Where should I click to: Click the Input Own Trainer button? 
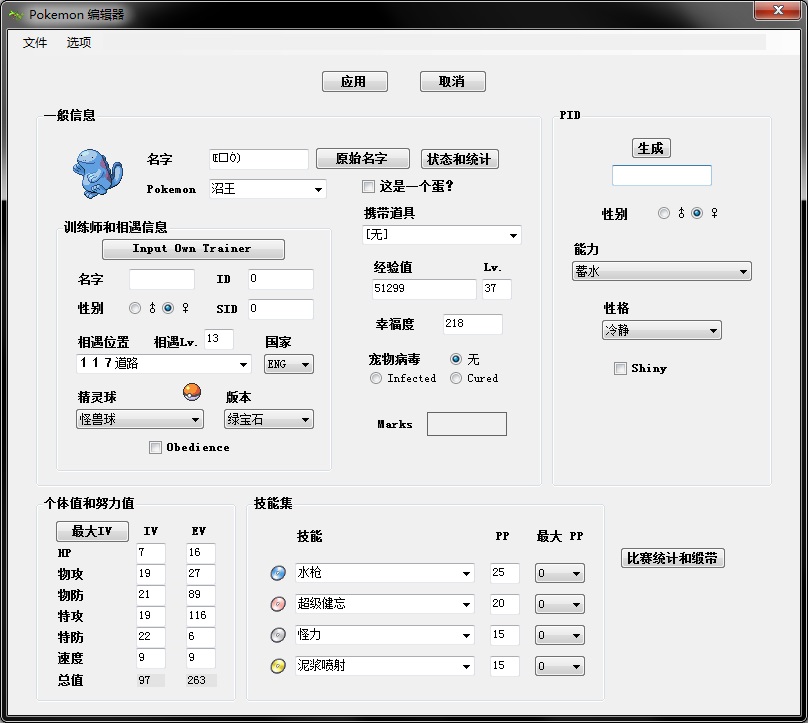[193, 249]
